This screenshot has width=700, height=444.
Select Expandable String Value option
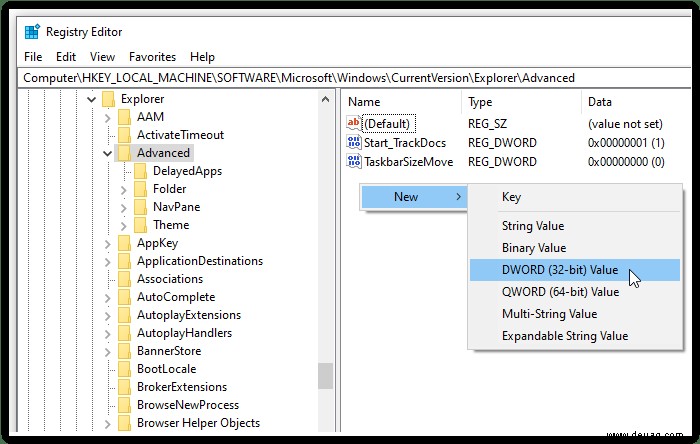point(575,336)
